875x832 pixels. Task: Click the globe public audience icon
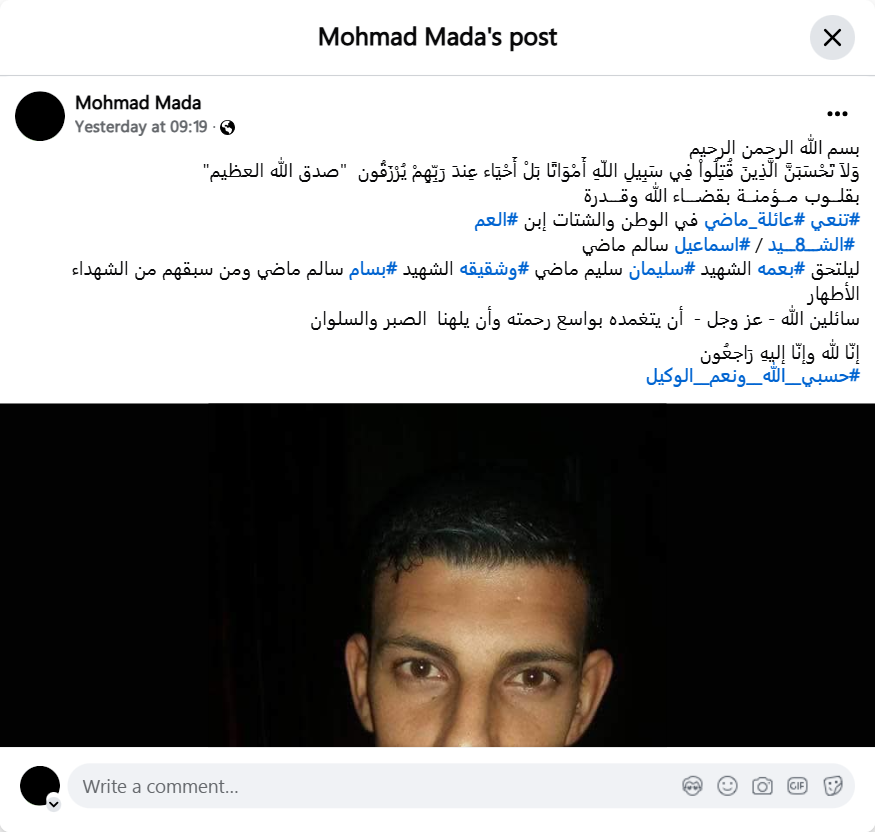[x=227, y=128]
